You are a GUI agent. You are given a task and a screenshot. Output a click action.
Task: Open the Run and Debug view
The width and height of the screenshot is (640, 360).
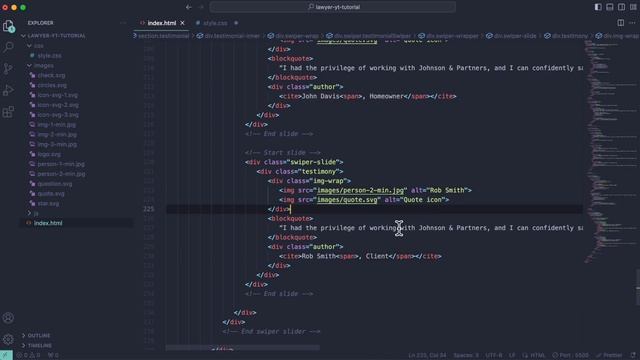point(8,90)
